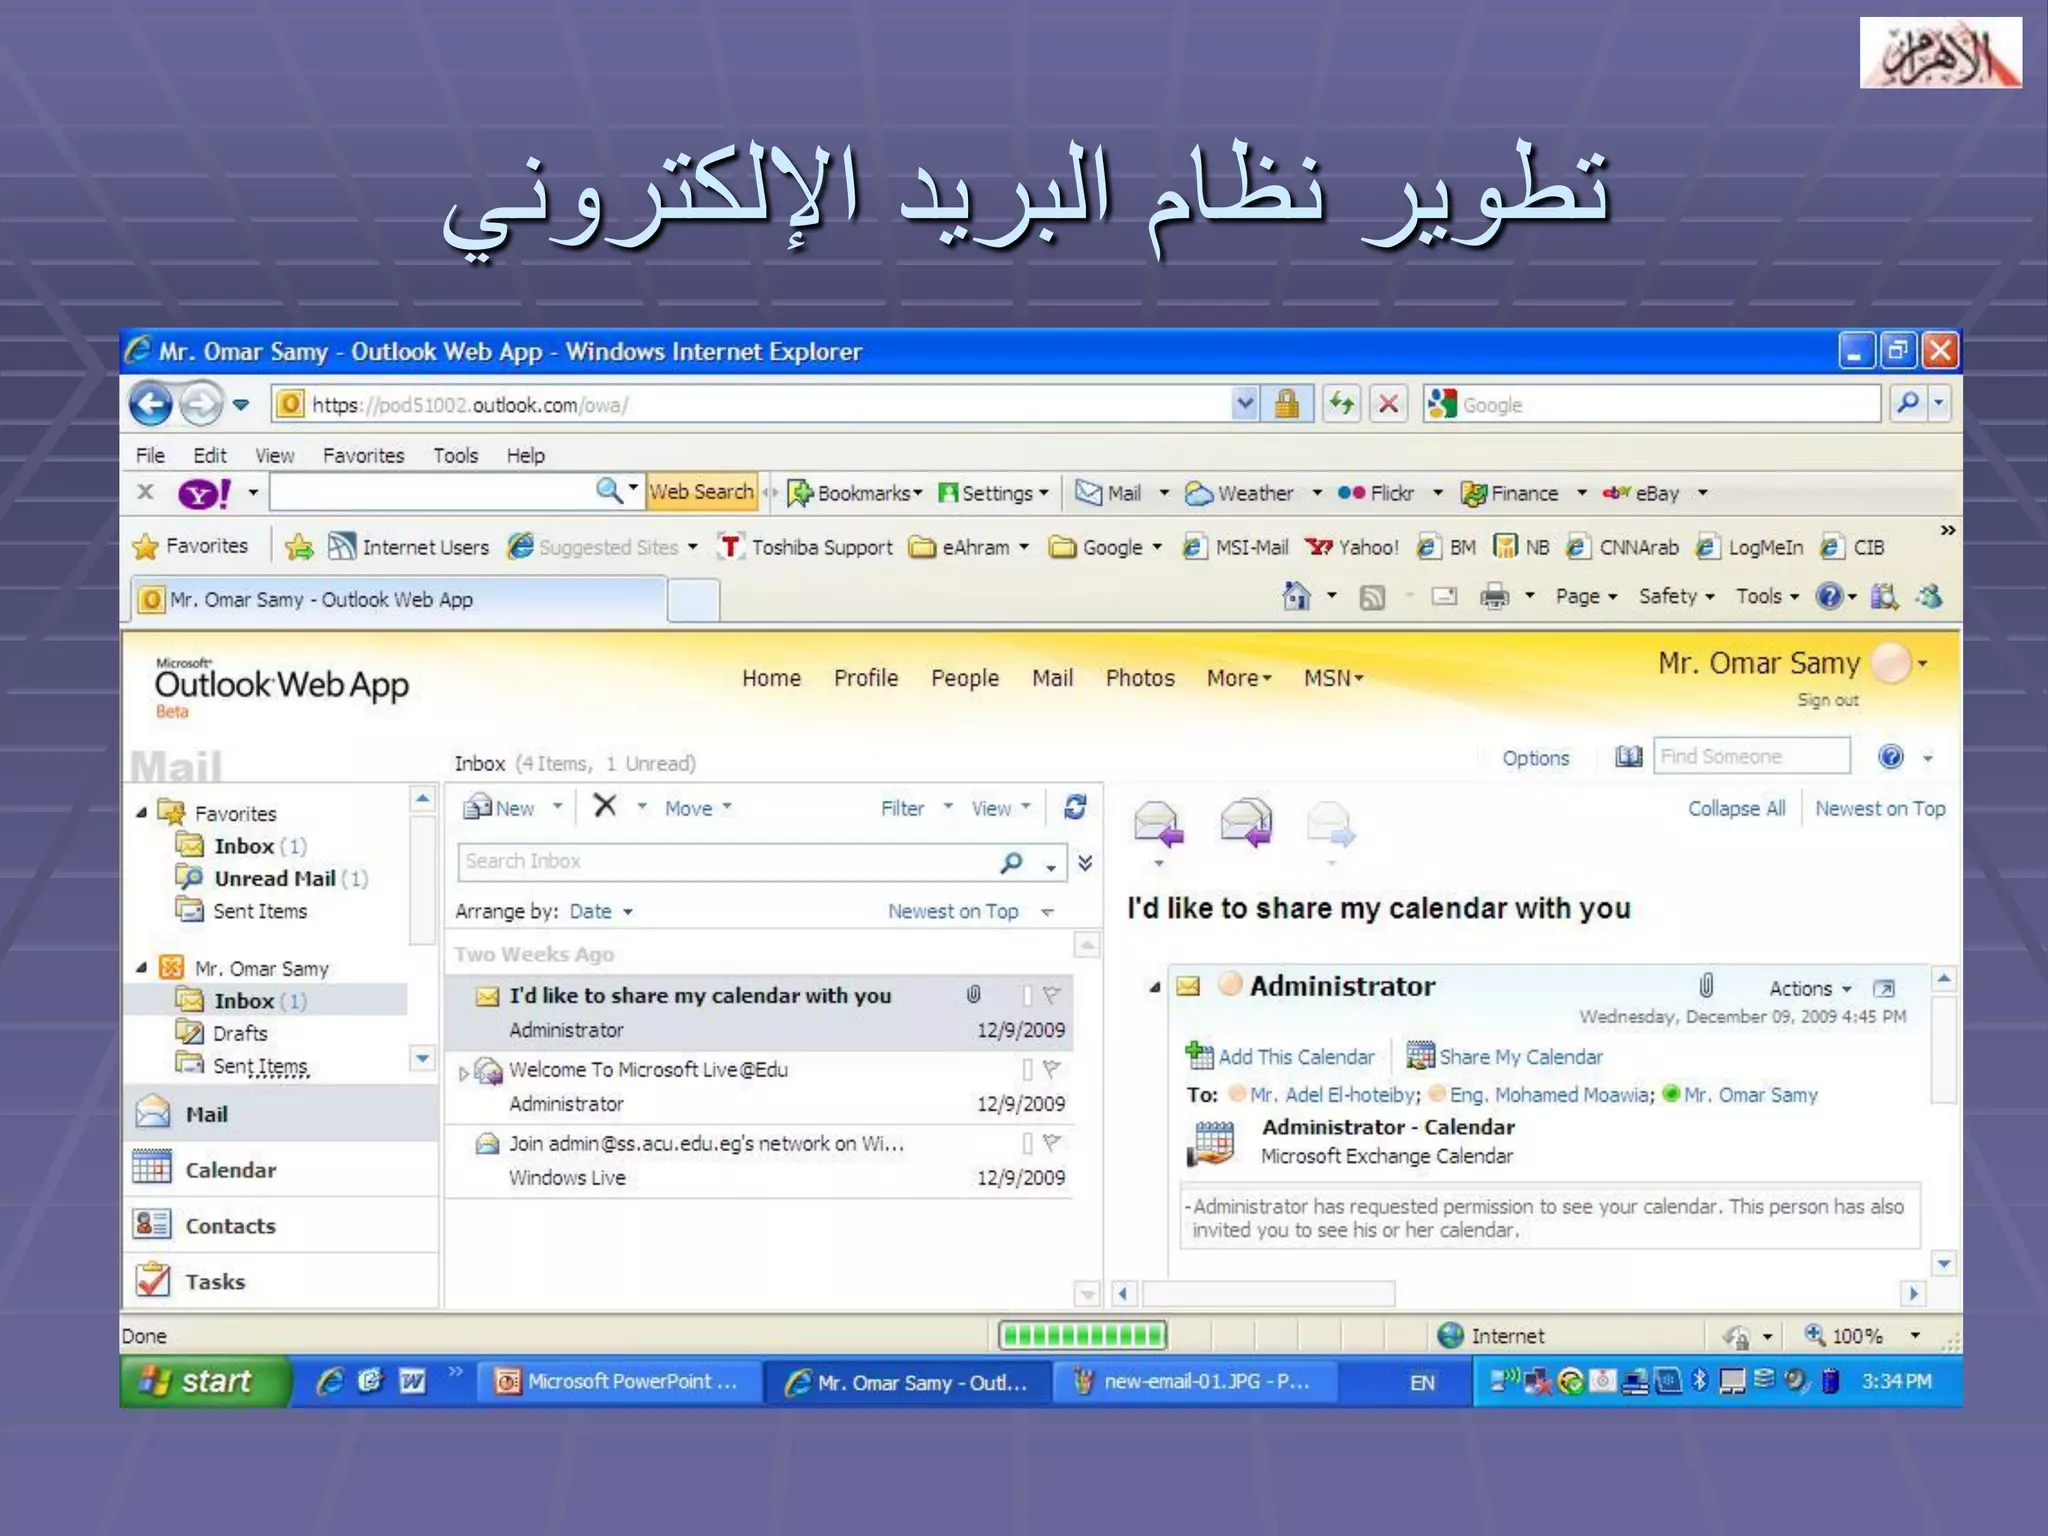Open message in new window icon beside Actions
The image size is (2048, 1536).
click(x=1884, y=988)
